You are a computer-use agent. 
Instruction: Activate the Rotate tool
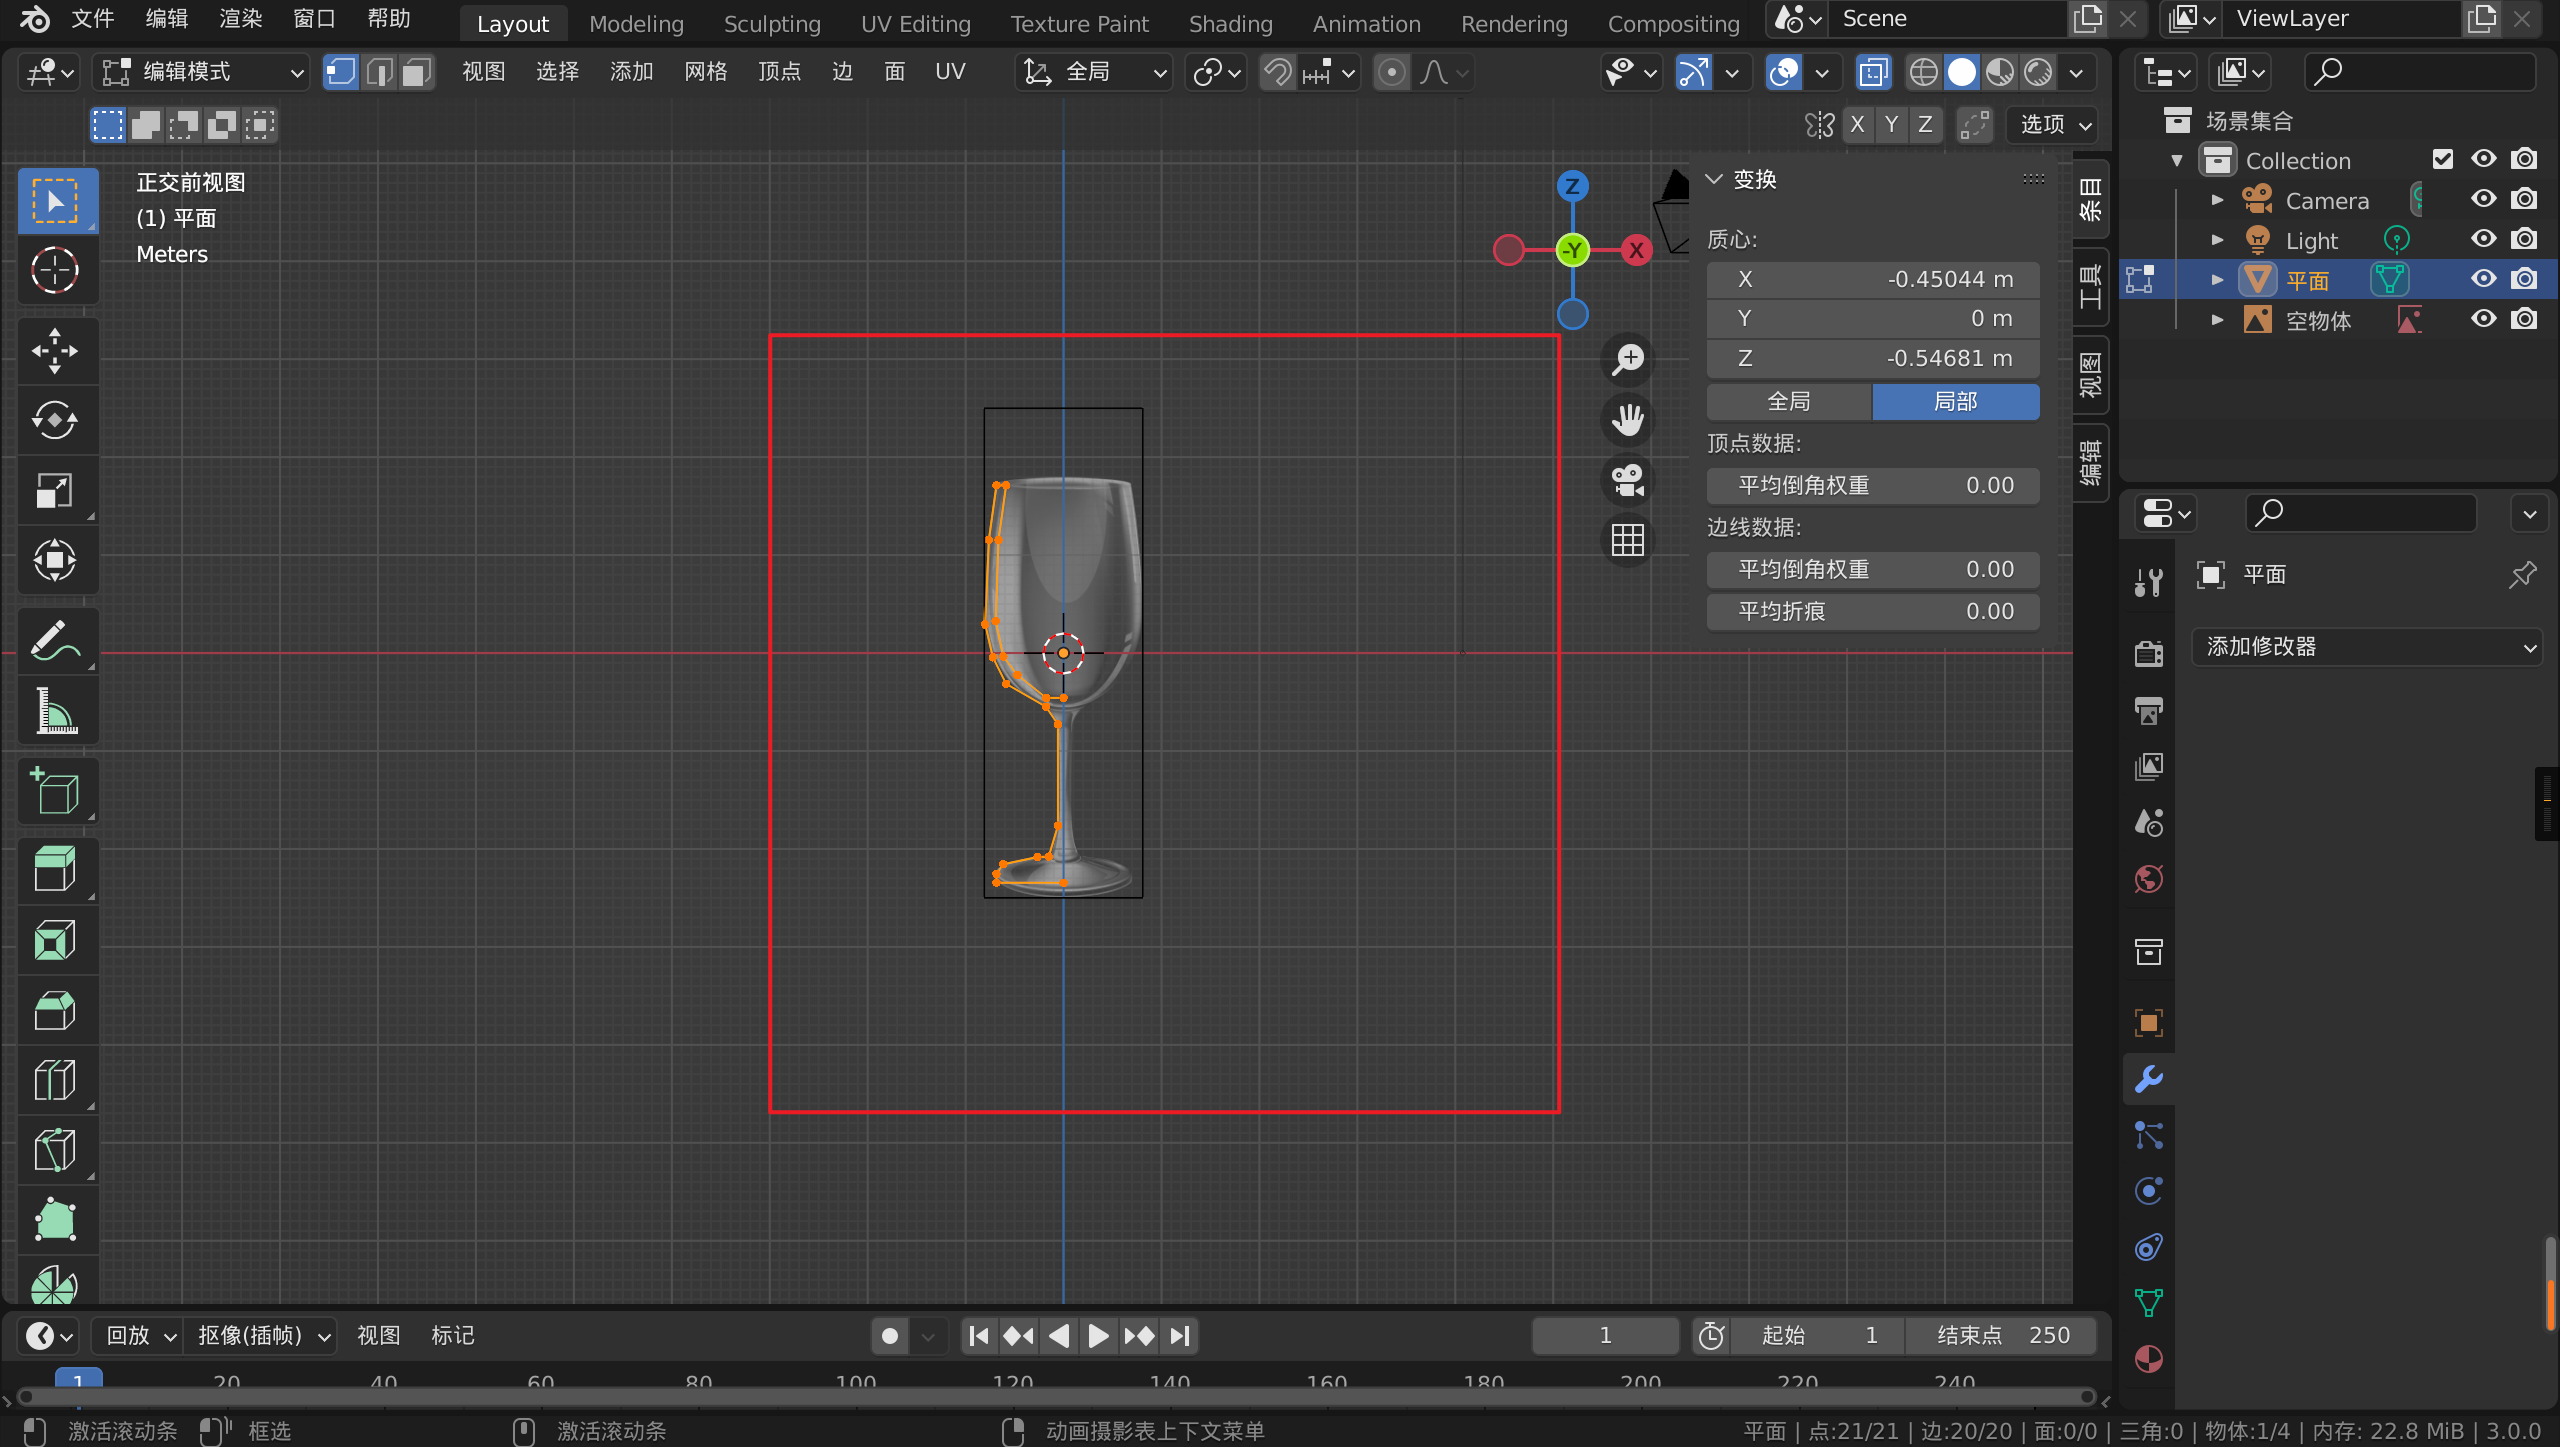click(x=56, y=421)
